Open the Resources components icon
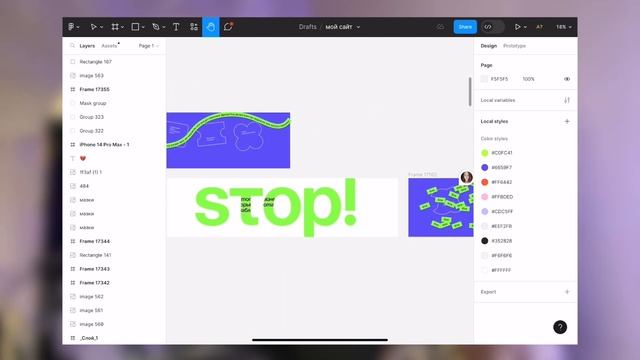This screenshot has width=640, height=360. click(x=193, y=27)
